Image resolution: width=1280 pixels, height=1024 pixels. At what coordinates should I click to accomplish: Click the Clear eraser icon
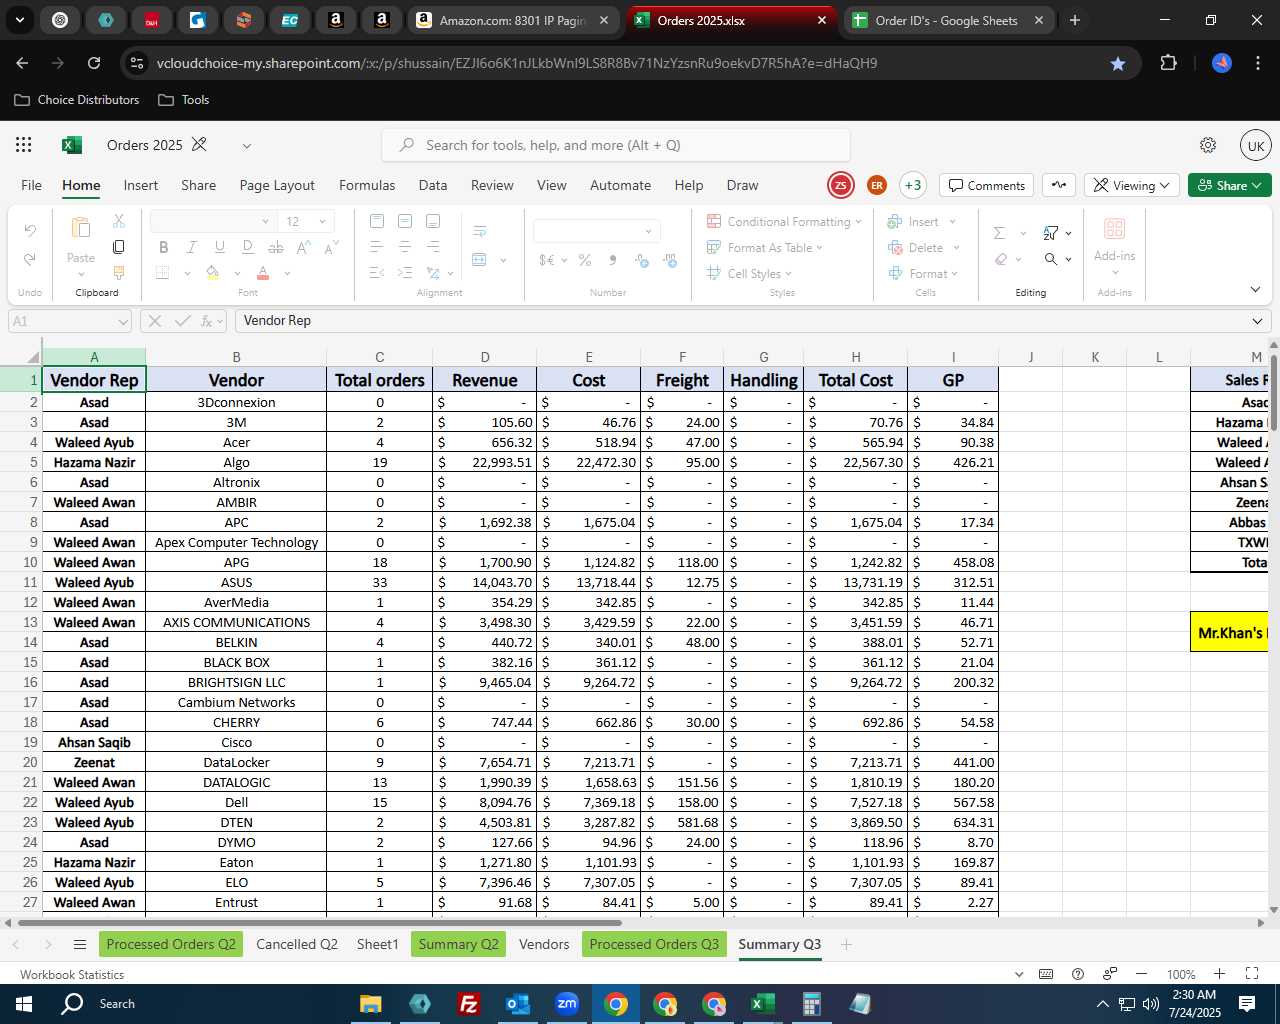(1001, 259)
